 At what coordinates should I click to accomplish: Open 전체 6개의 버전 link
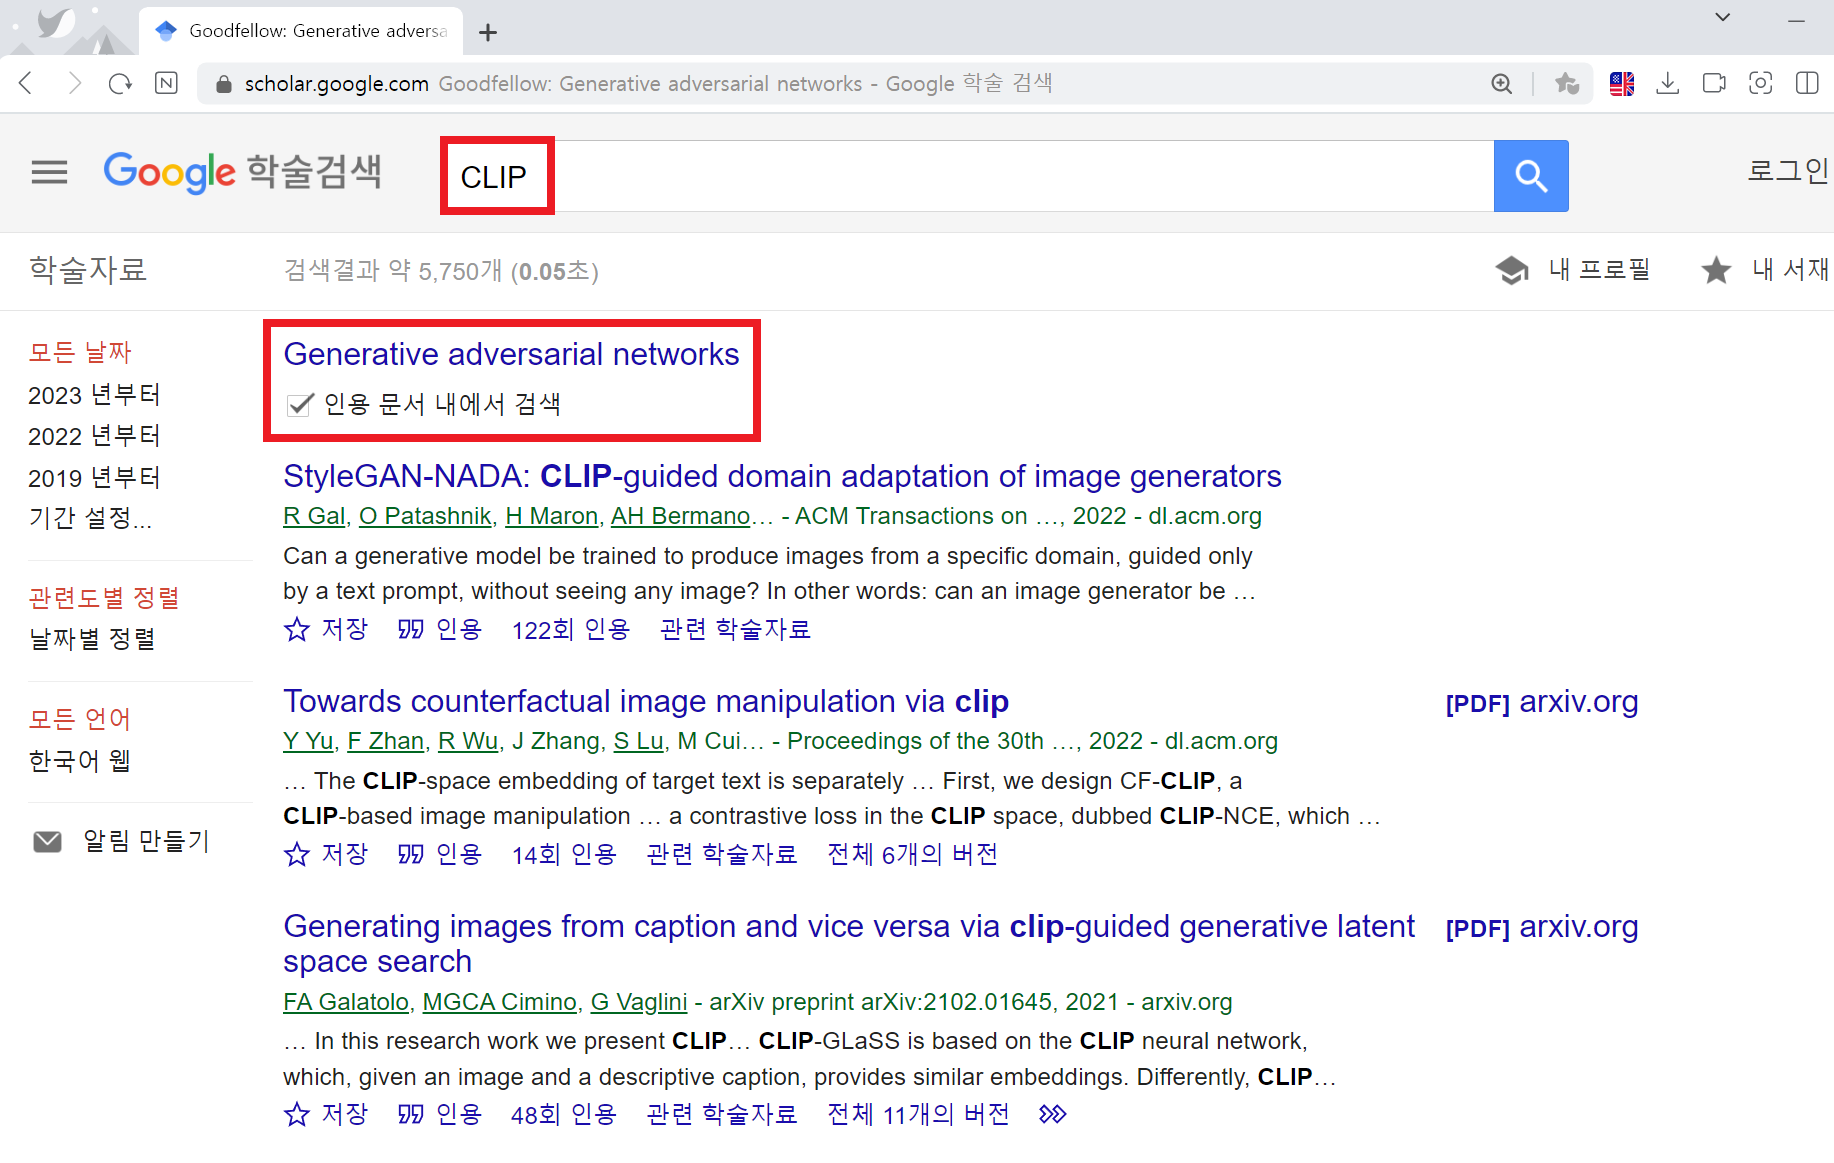(x=912, y=854)
